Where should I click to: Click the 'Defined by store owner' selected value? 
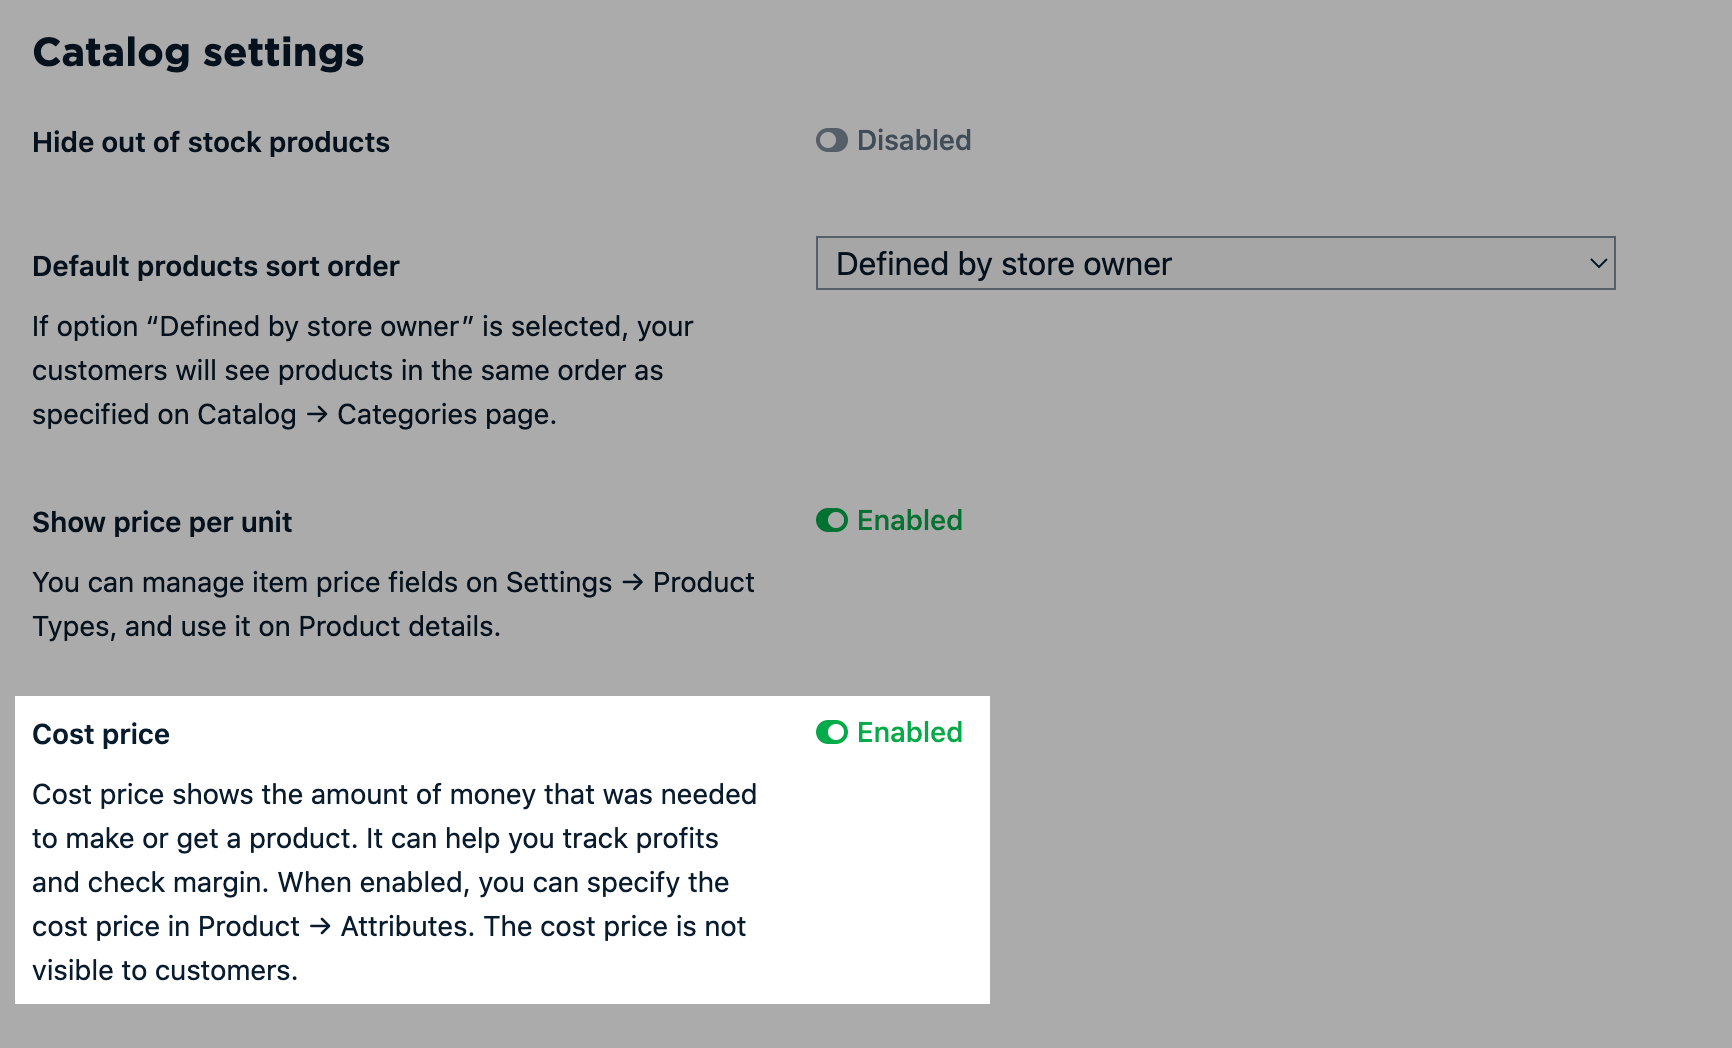point(1003,264)
